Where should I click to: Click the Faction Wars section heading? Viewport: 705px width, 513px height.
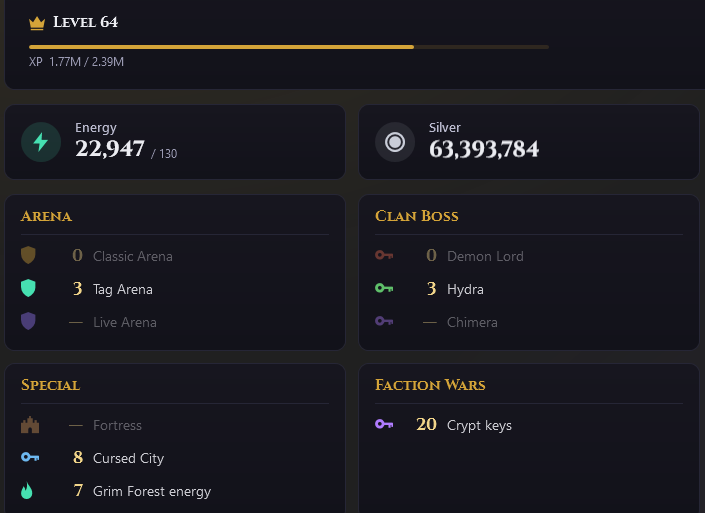[430, 385]
